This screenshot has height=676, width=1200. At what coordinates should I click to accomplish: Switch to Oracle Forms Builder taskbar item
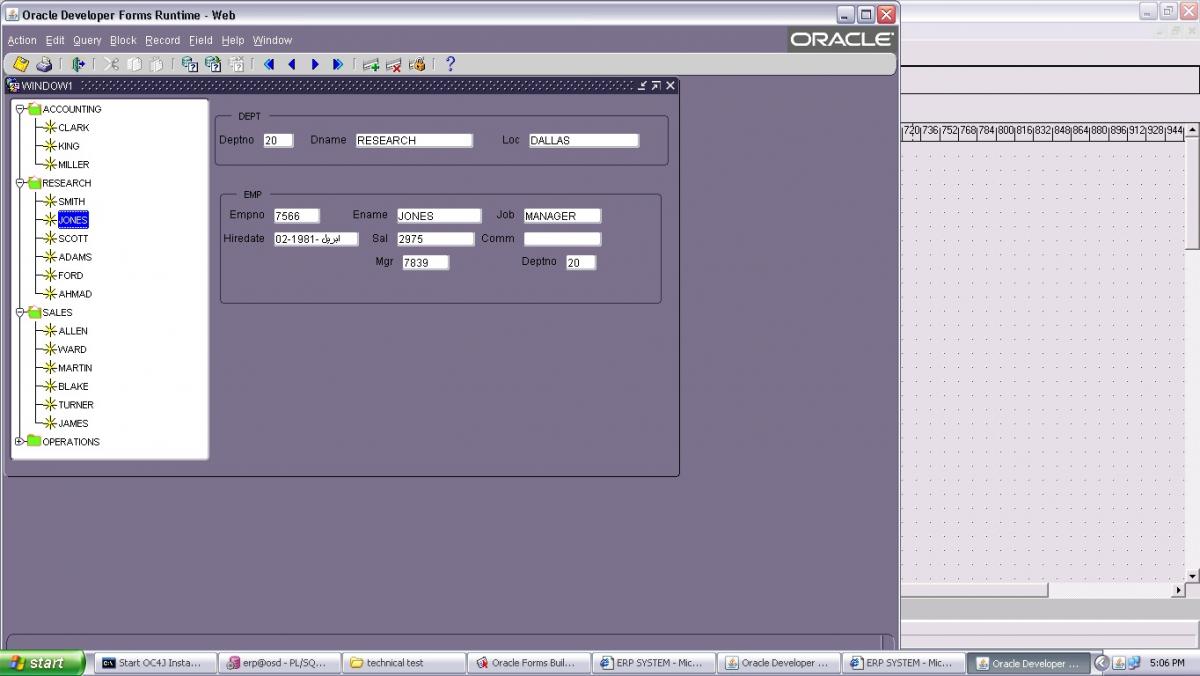(x=526, y=663)
